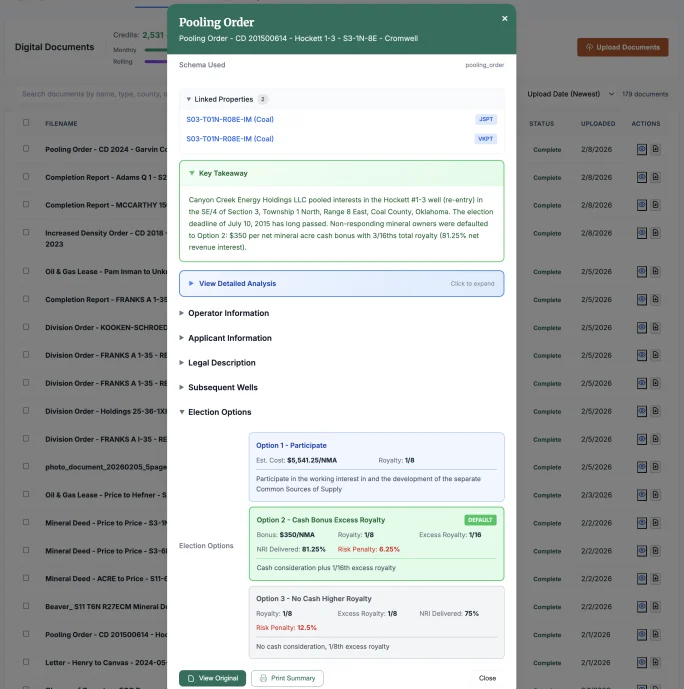Open Upload Date (Newest) sort dropdown
This screenshot has width=684, height=689.
pos(570,94)
